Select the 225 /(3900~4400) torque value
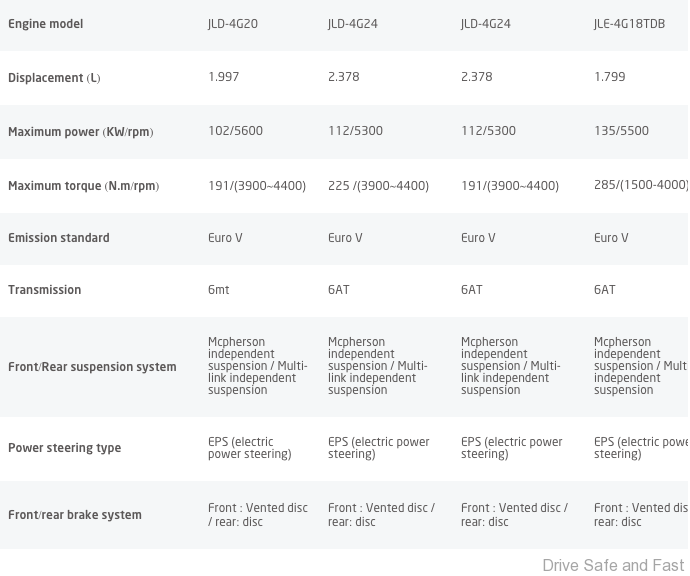The image size is (690, 576). [378, 186]
